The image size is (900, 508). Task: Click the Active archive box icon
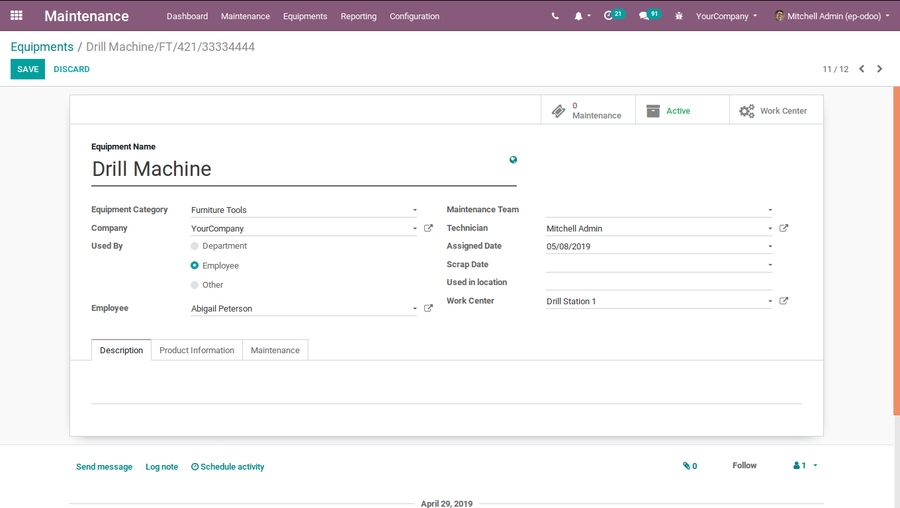coord(653,111)
